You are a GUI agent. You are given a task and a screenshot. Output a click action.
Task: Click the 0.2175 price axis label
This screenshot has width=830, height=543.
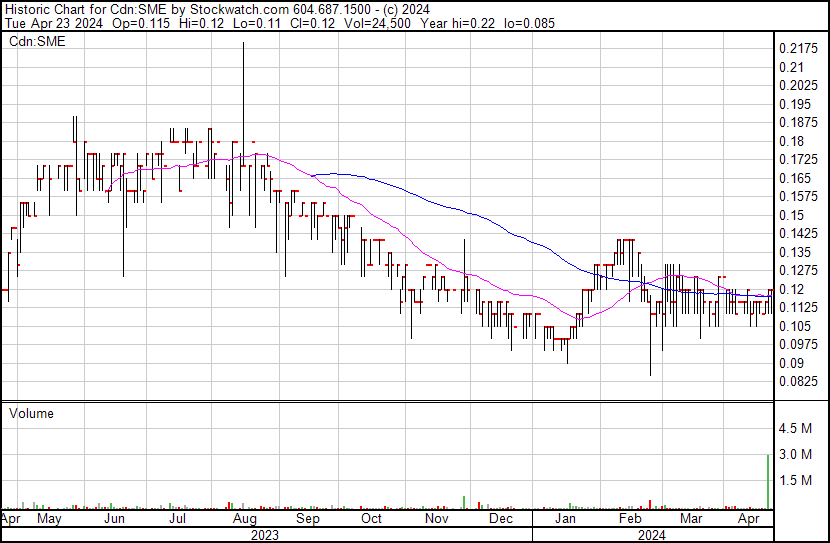pos(799,49)
